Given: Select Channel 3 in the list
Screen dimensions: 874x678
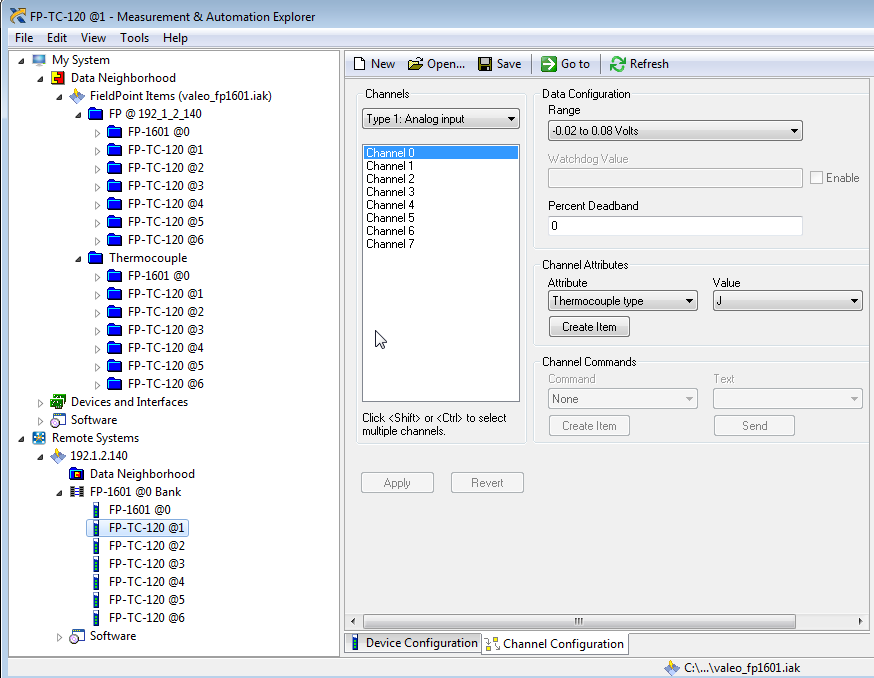Looking at the screenshot, I should (440, 192).
